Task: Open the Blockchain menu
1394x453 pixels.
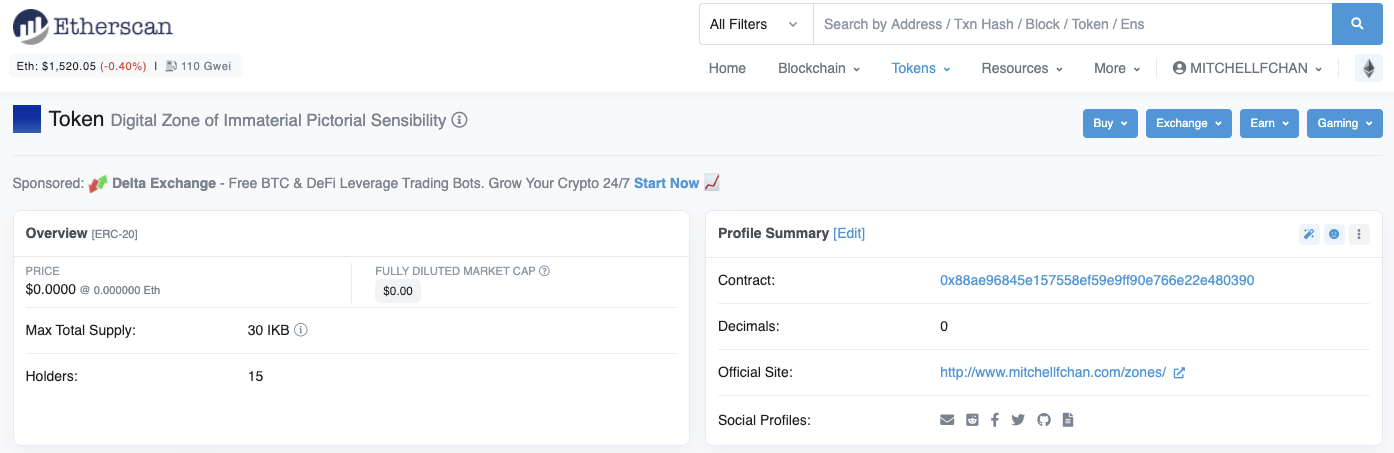Action: click(x=819, y=68)
